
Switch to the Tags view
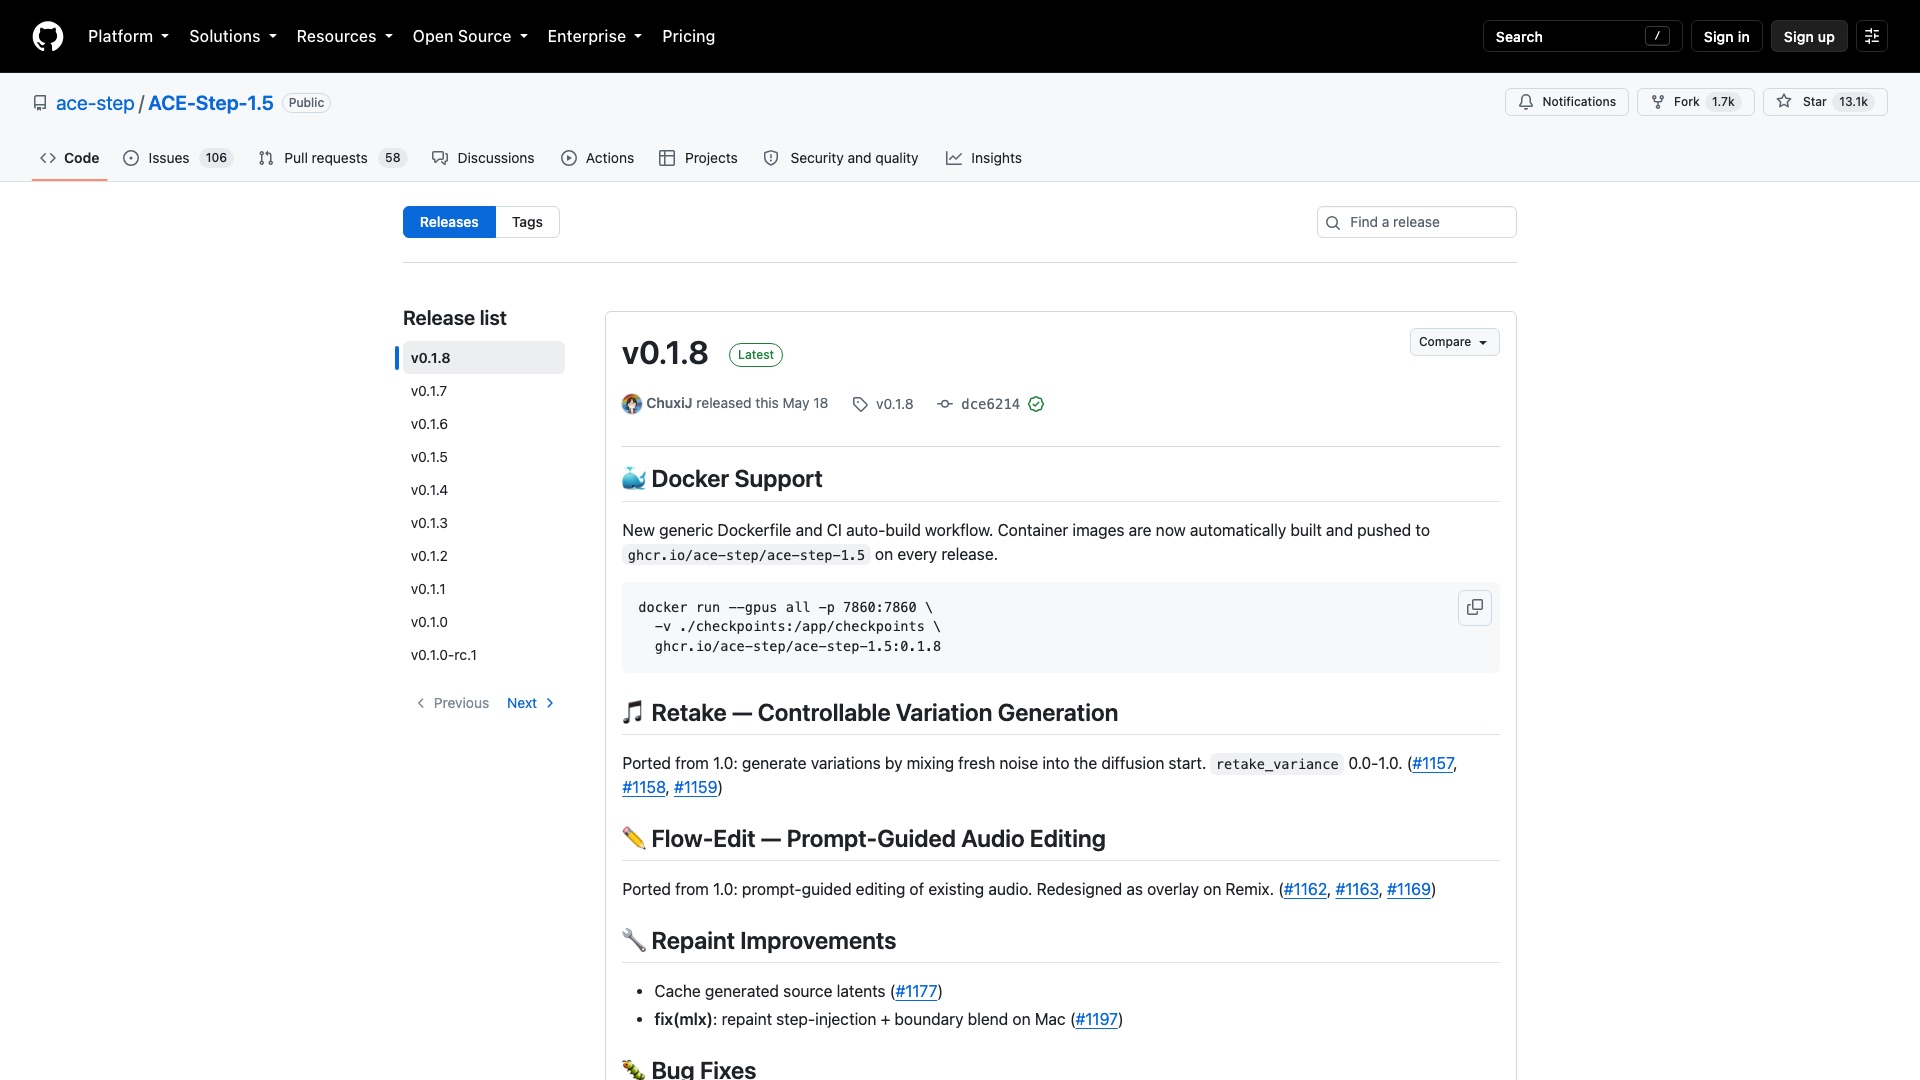(x=527, y=222)
